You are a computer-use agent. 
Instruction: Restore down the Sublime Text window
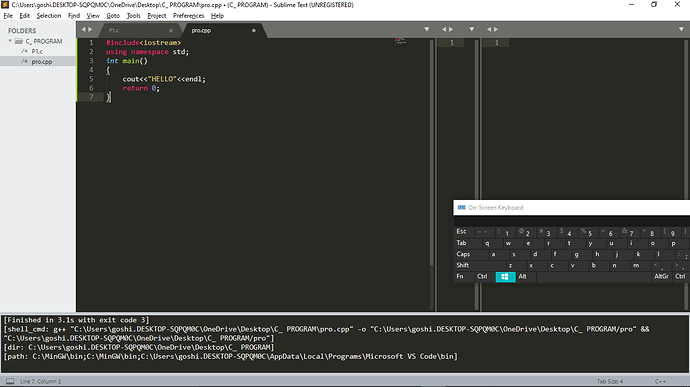click(654, 4)
